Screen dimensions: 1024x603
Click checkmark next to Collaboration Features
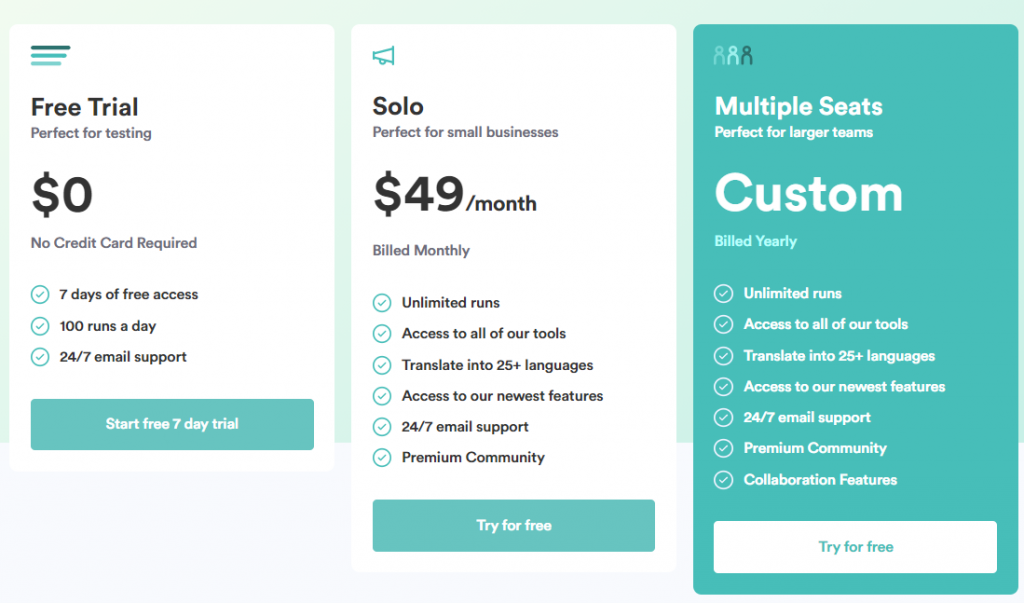723,480
